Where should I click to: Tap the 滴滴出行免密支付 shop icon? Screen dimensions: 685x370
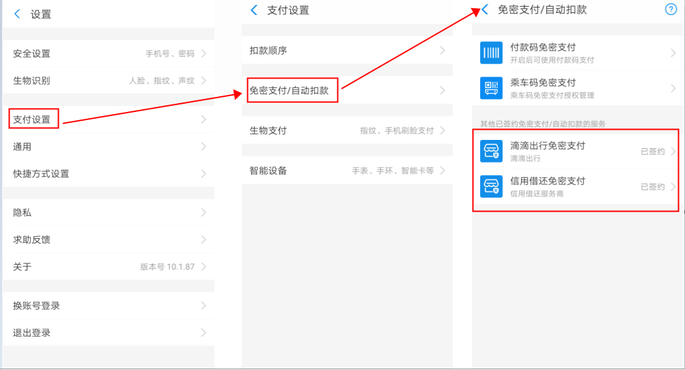point(491,151)
